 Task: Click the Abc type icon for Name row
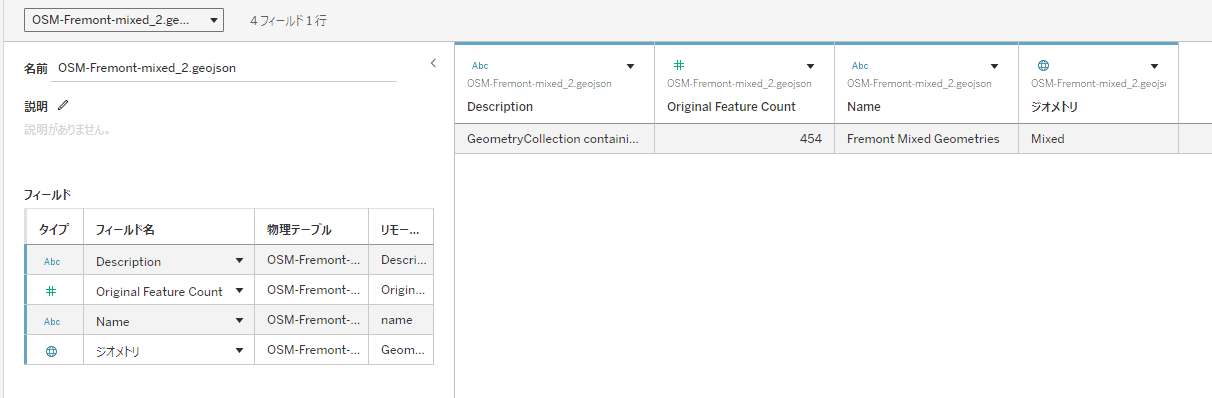(x=52, y=321)
